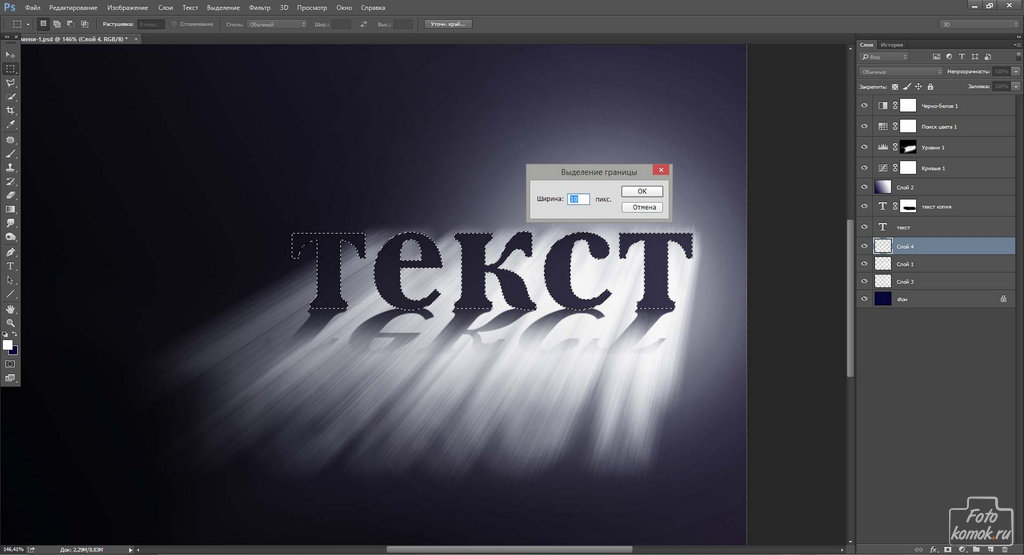Select the Hand tool
The height and width of the screenshot is (555, 1024).
pyautogui.click(x=11, y=309)
